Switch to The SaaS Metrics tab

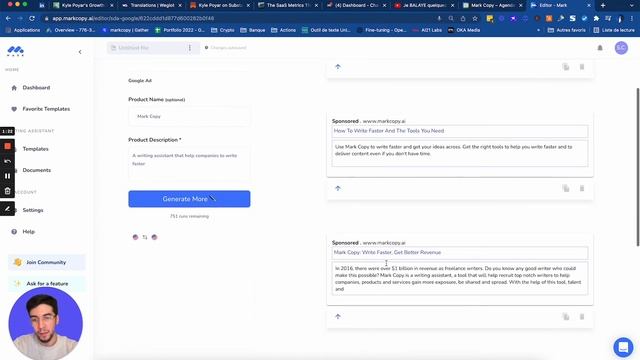(288, 5)
